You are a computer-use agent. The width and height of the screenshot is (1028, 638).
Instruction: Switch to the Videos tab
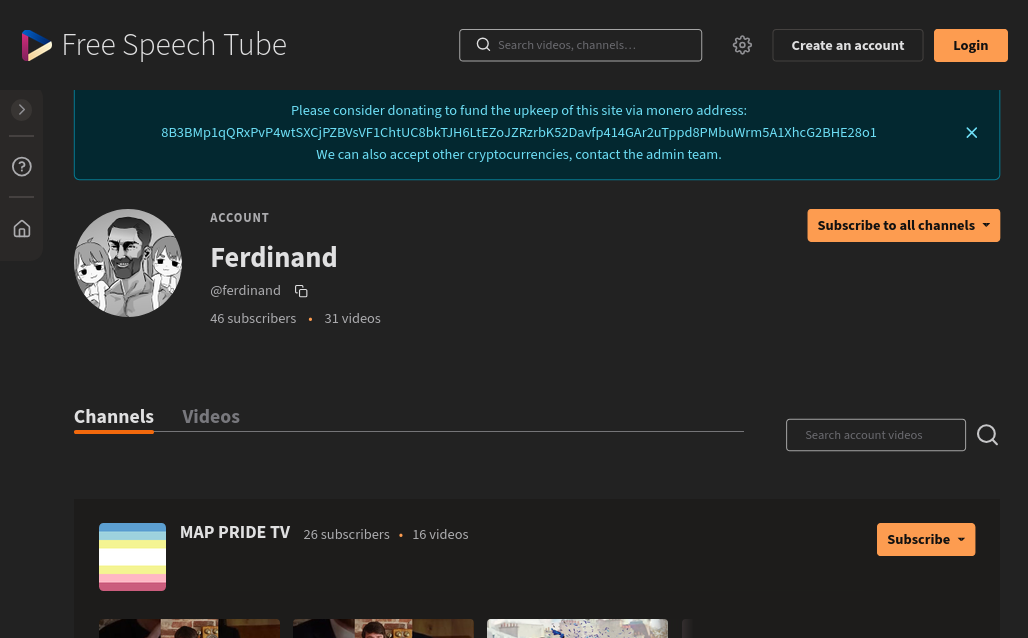click(211, 416)
